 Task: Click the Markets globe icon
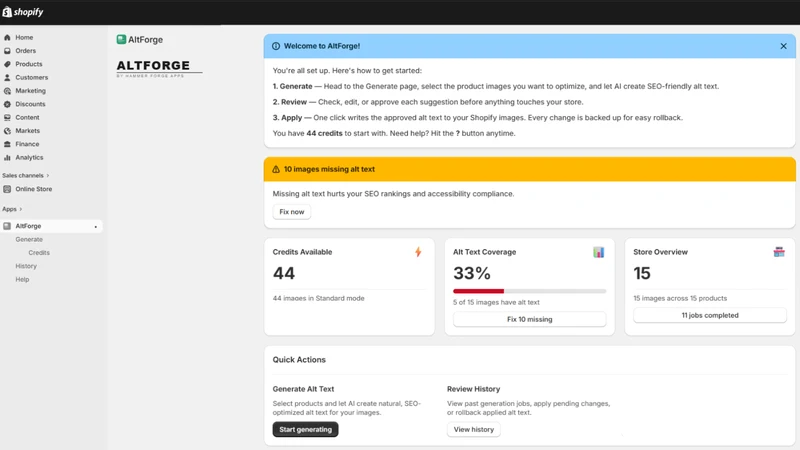coord(7,131)
